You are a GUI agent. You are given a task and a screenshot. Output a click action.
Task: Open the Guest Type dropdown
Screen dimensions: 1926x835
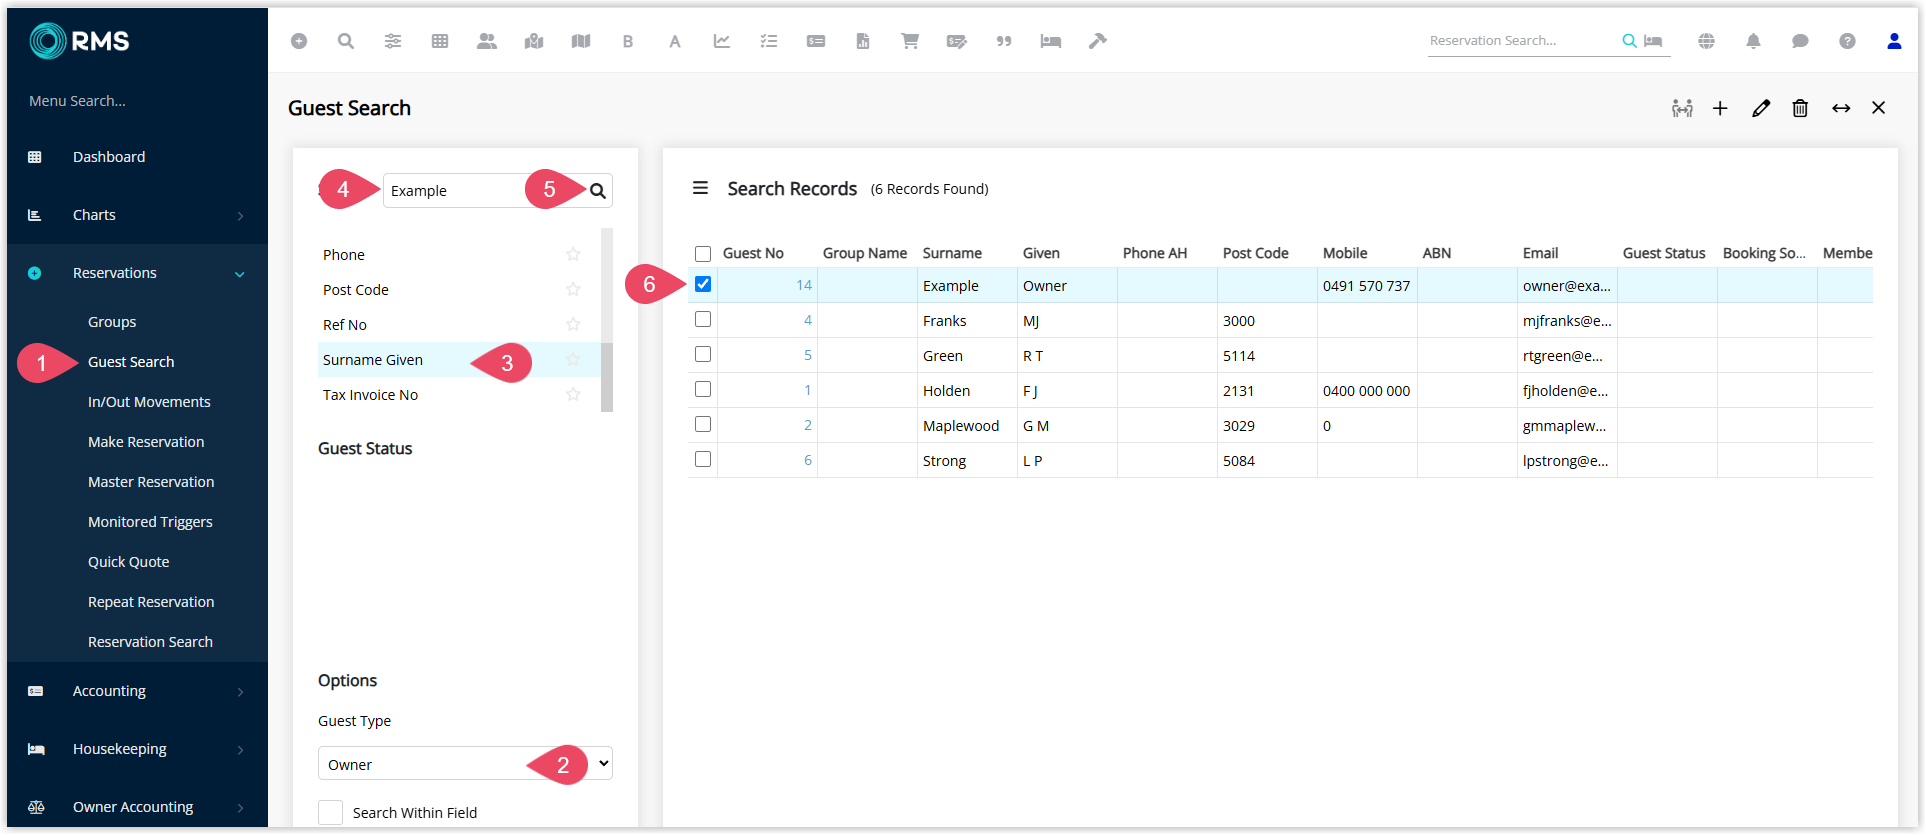coord(465,764)
